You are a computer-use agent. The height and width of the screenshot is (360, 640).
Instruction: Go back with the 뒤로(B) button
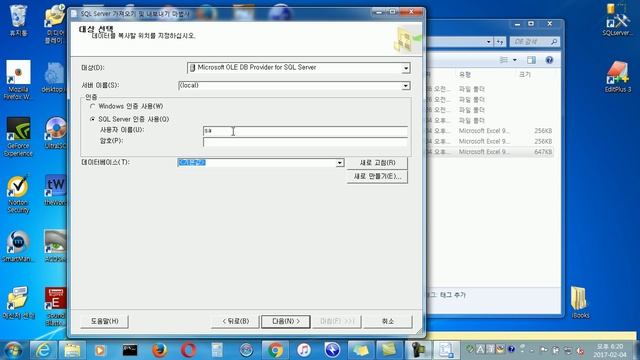coord(235,321)
